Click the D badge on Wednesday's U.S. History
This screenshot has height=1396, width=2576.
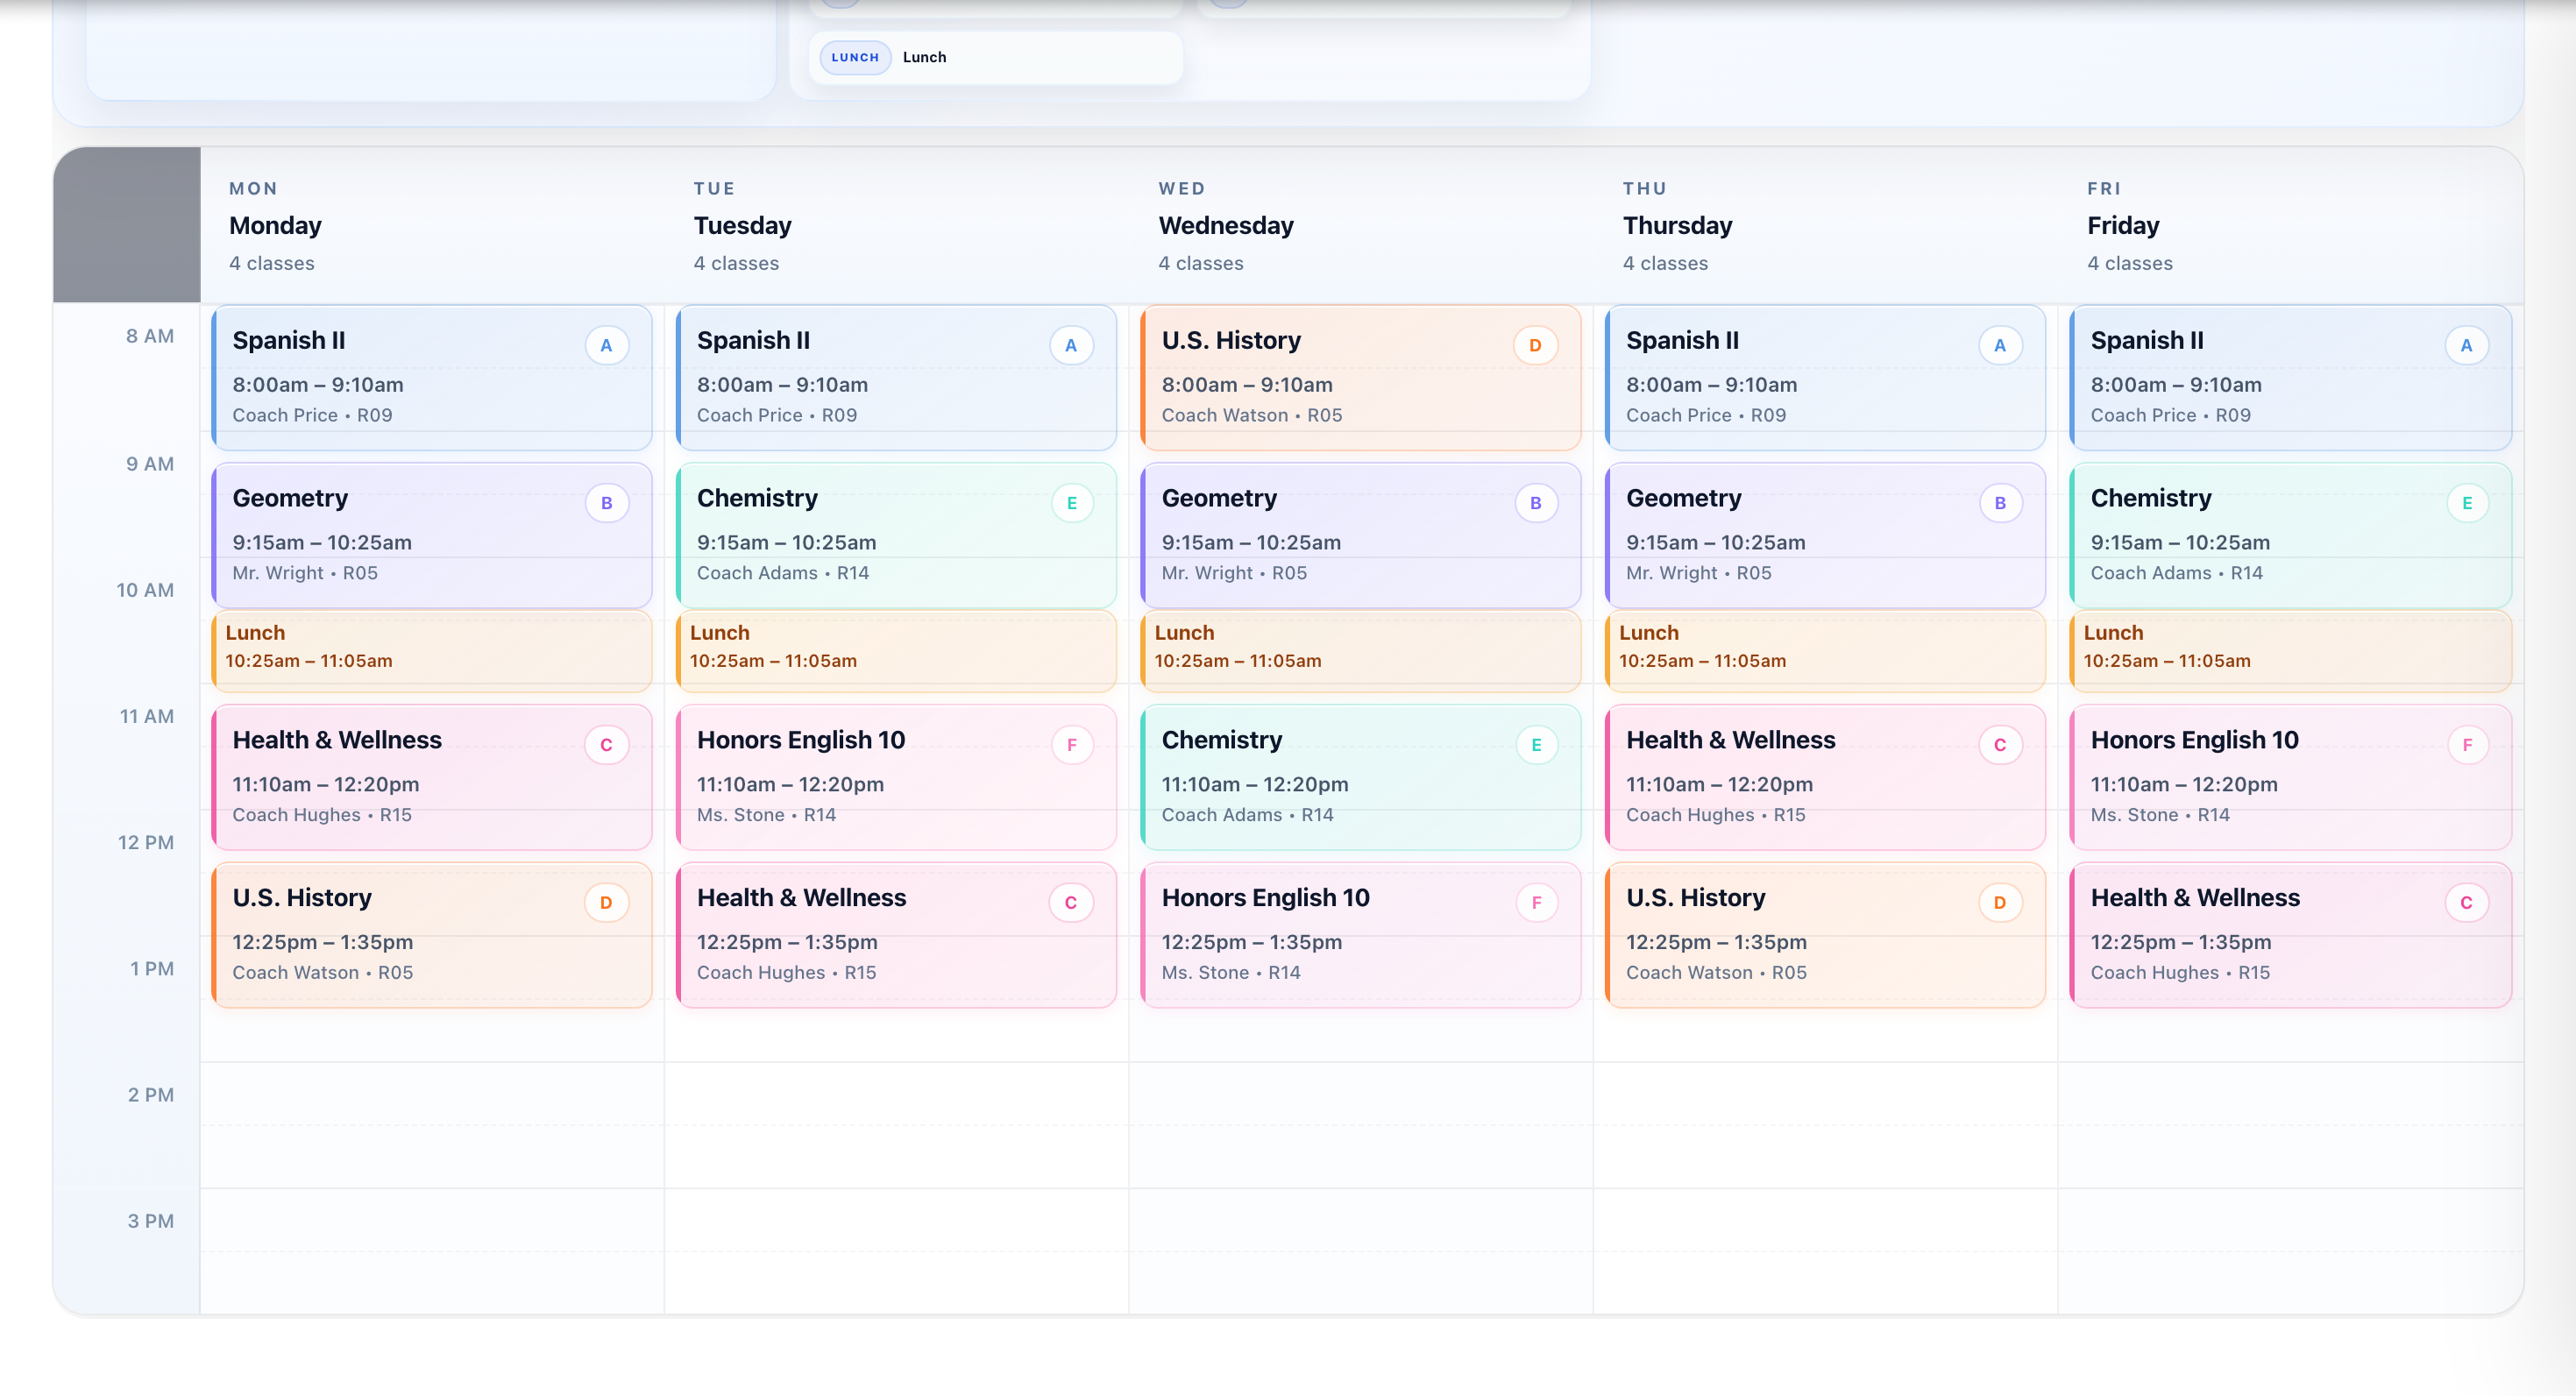[x=1535, y=346]
